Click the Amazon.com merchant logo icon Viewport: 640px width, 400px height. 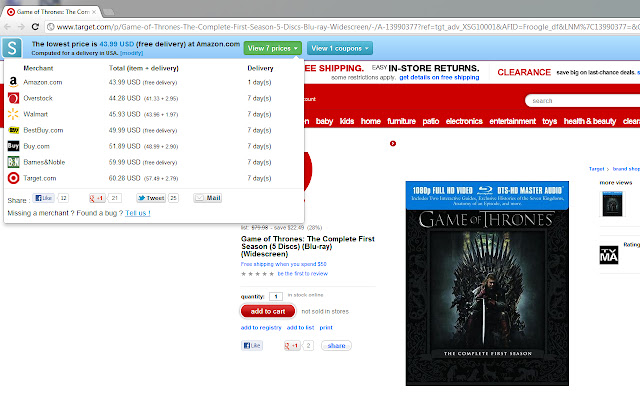pyautogui.click(x=13, y=82)
